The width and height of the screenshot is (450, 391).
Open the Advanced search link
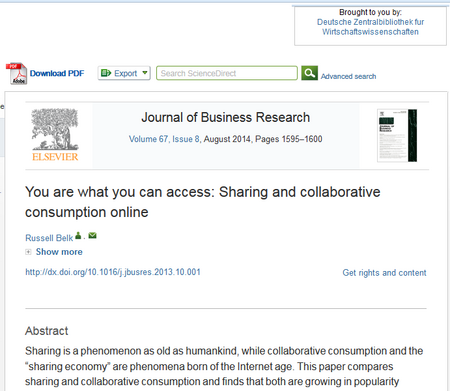click(348, 76)
